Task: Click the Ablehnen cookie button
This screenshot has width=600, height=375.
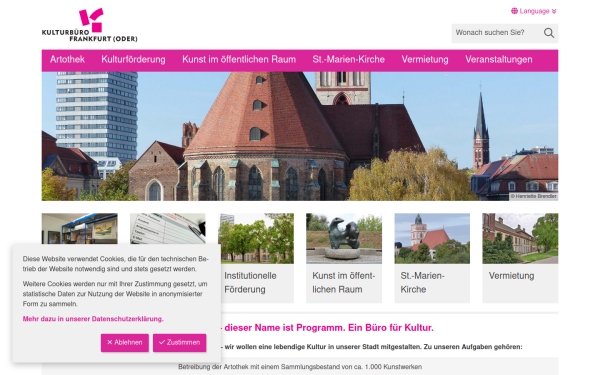Action: pos(125,342)
